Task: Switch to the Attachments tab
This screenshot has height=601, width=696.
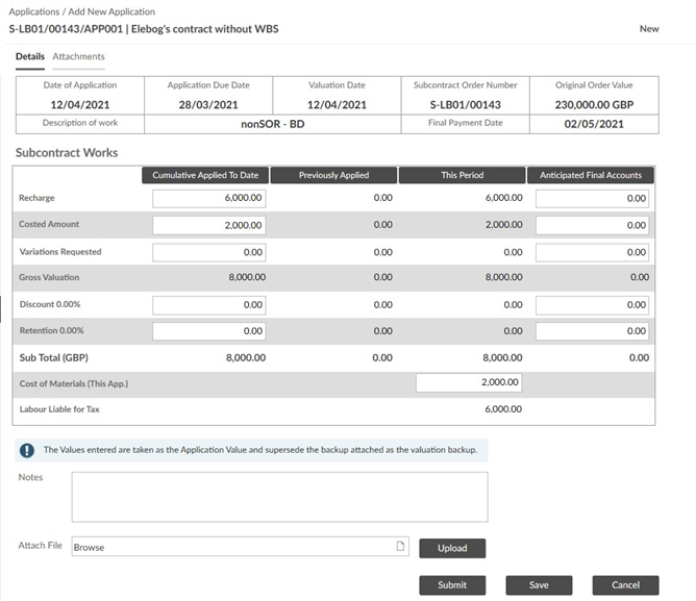Action: 78,57
